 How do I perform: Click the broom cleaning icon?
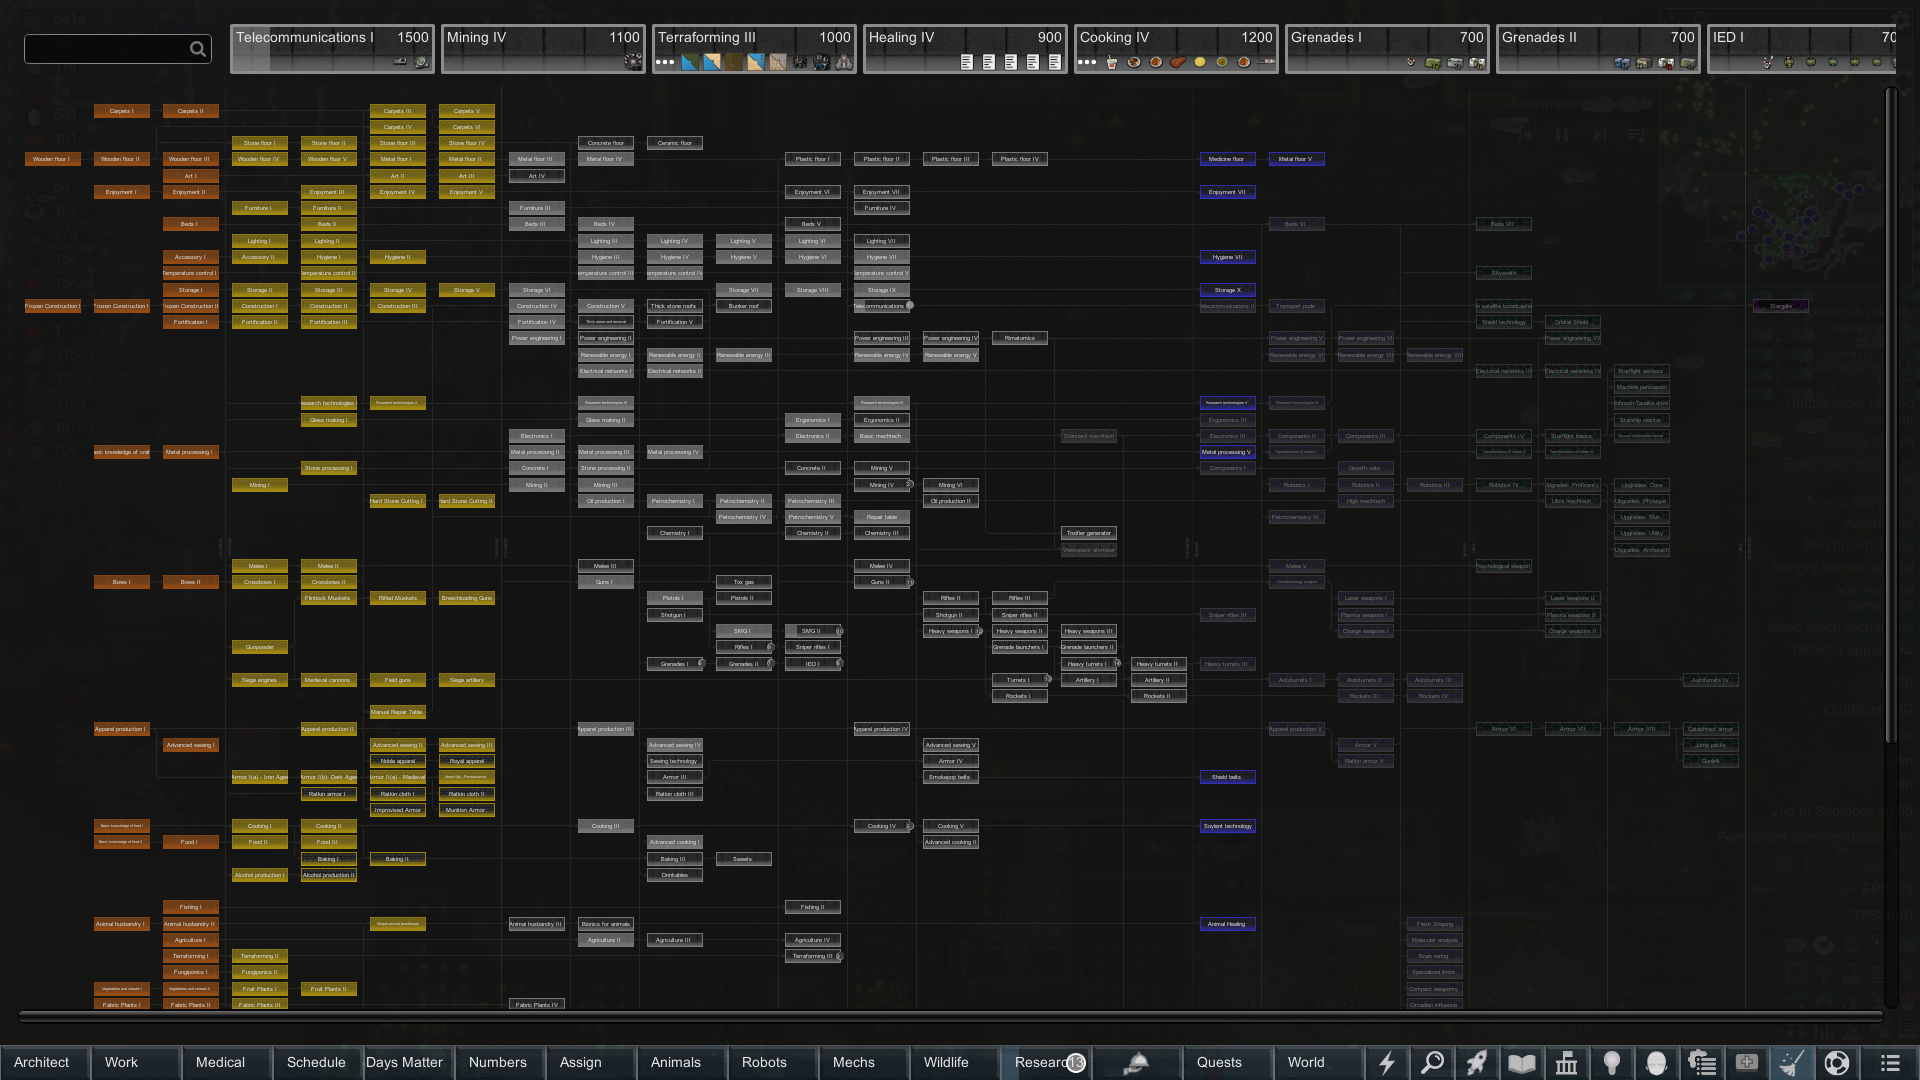pyautogui.click(x=1792, y=1063)
